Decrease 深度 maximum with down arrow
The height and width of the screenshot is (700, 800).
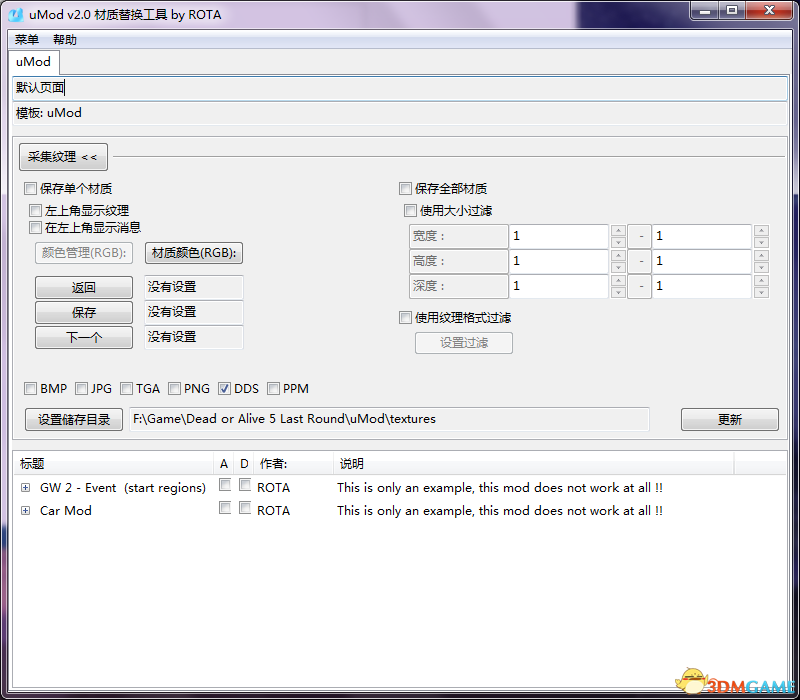coord(761,292)
